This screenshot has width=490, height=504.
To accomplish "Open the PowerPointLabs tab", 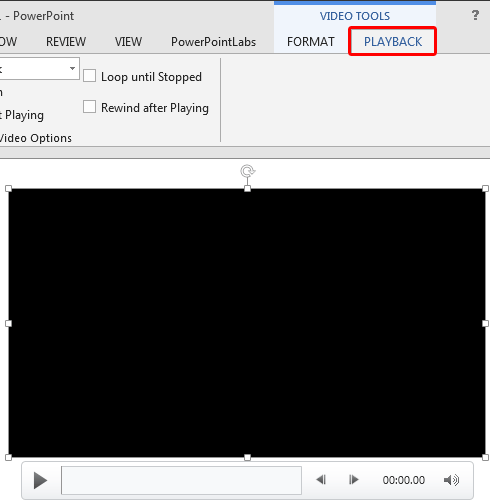I will click(213, 42).
